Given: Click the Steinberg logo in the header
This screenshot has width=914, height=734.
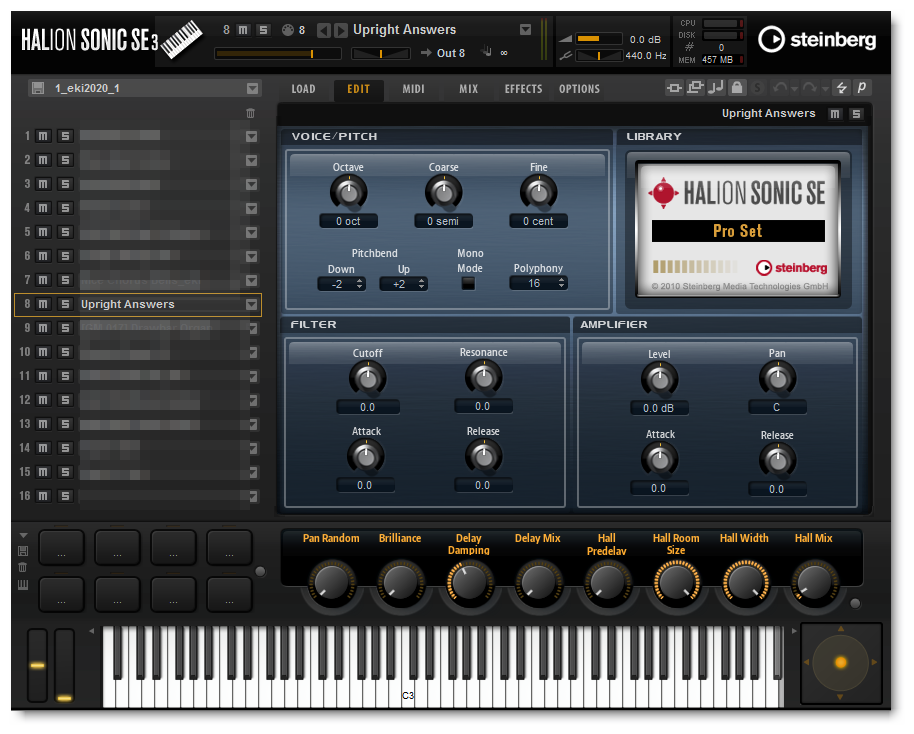Looking at the screenshot, I should (x=817, y=40).
